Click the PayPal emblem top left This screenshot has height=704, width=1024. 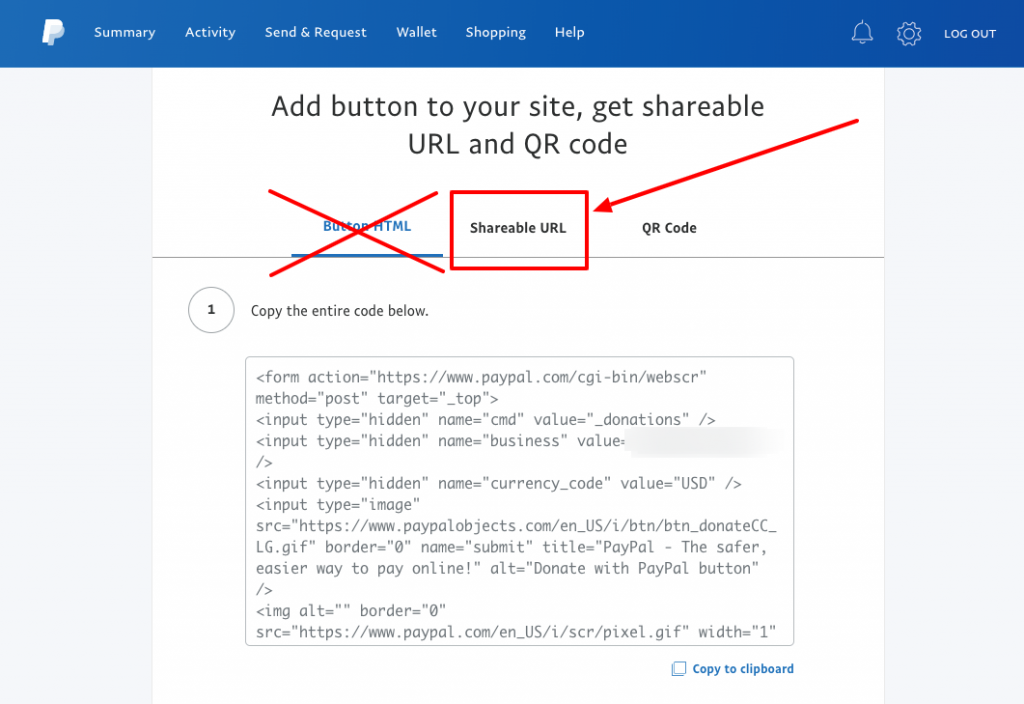(x=52, y=32)
